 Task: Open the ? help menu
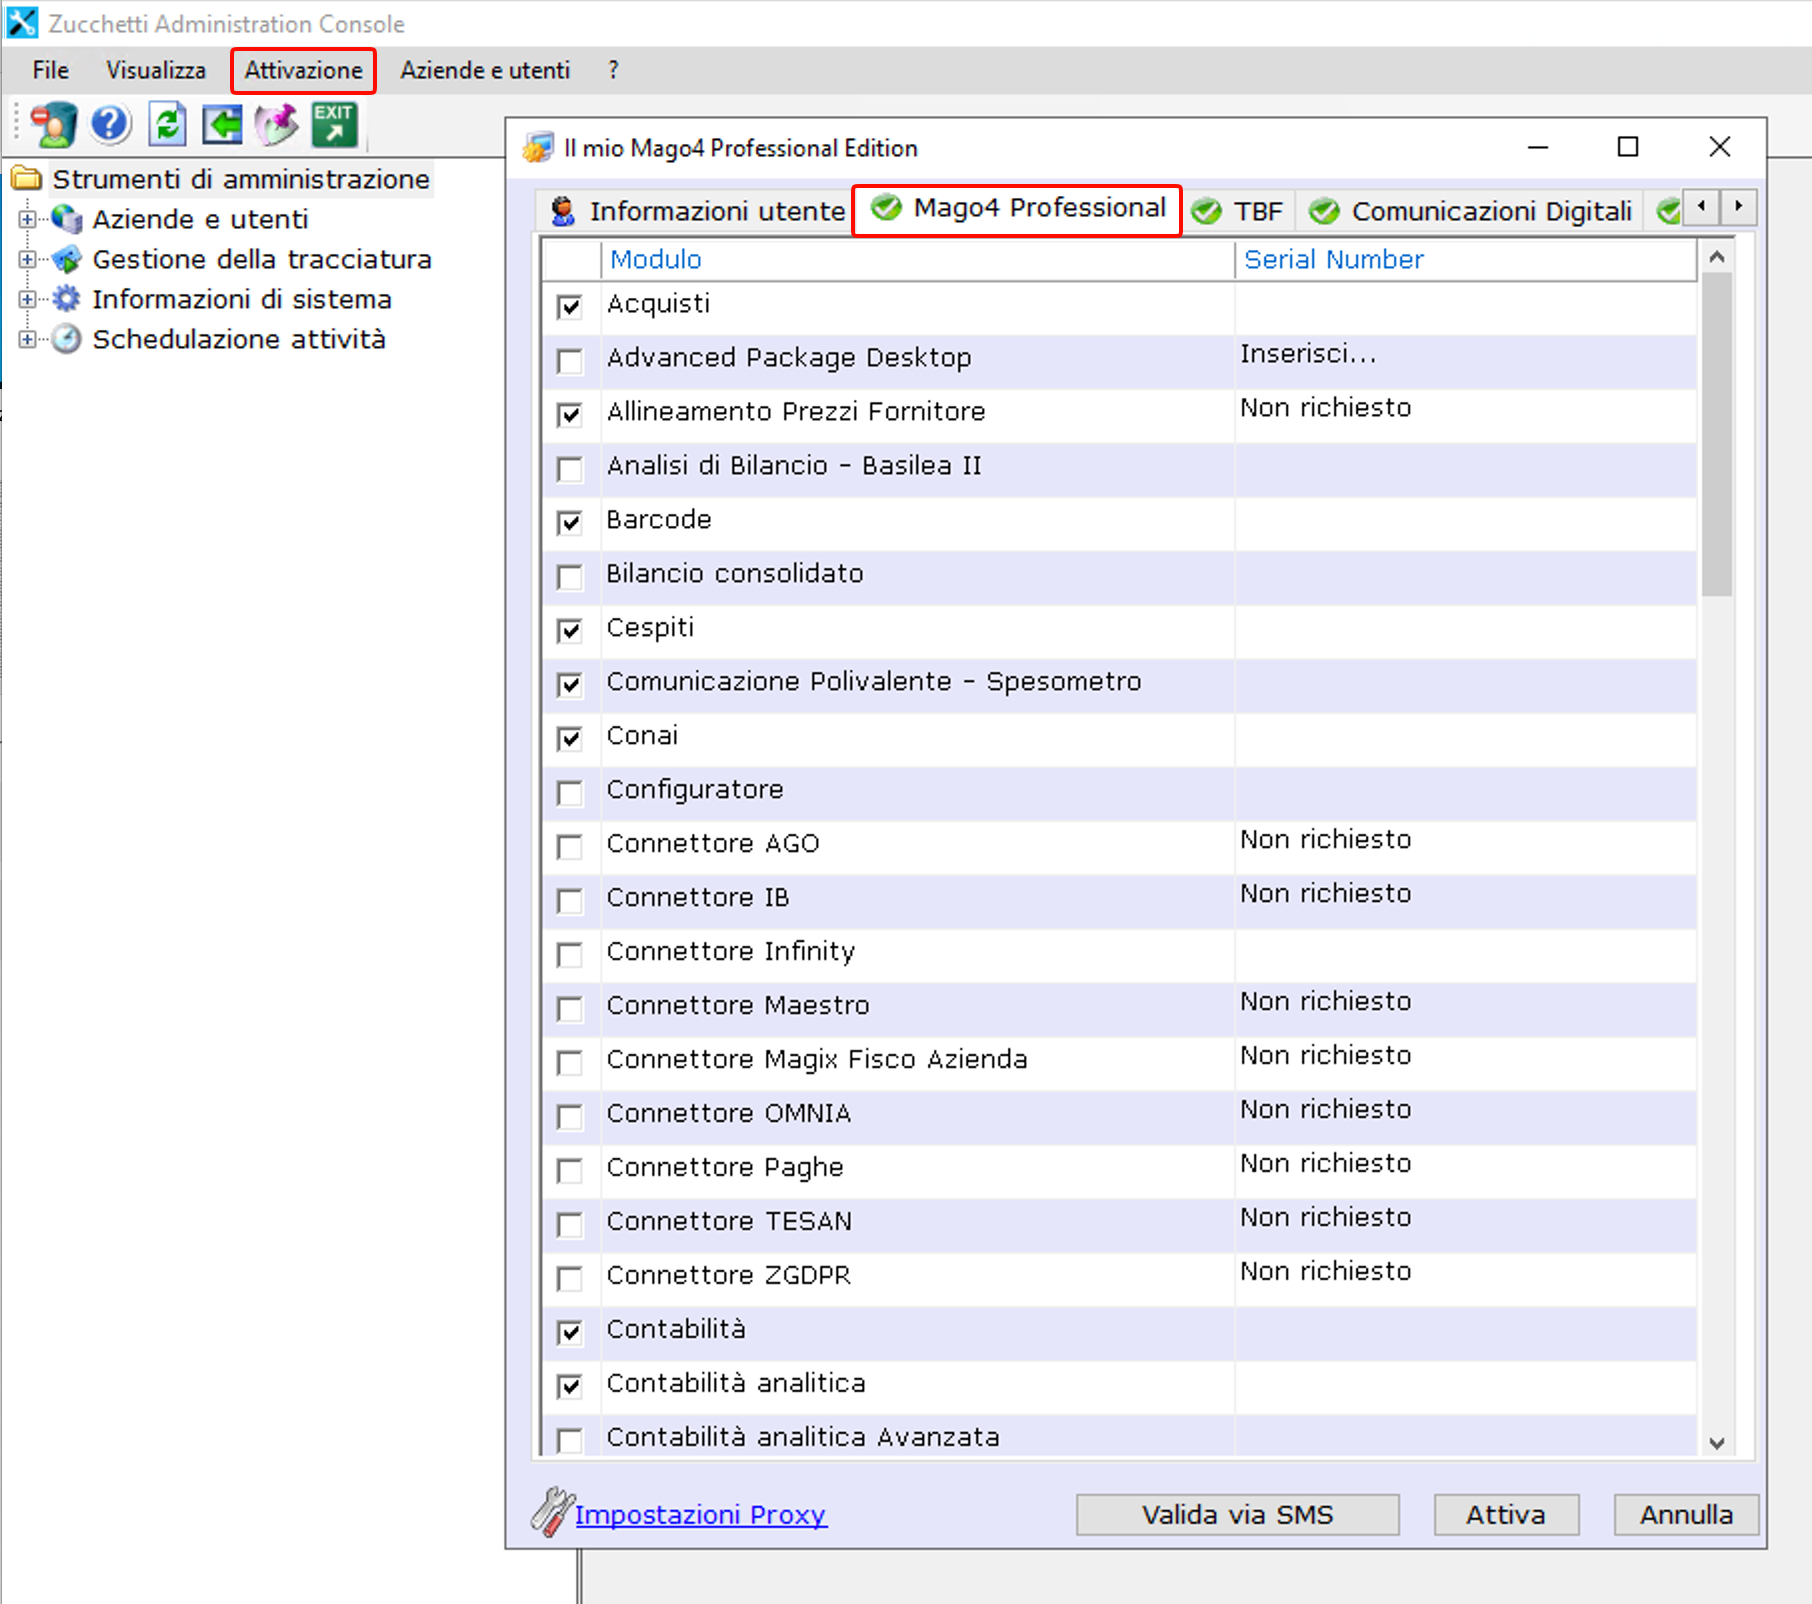[613, 70]
